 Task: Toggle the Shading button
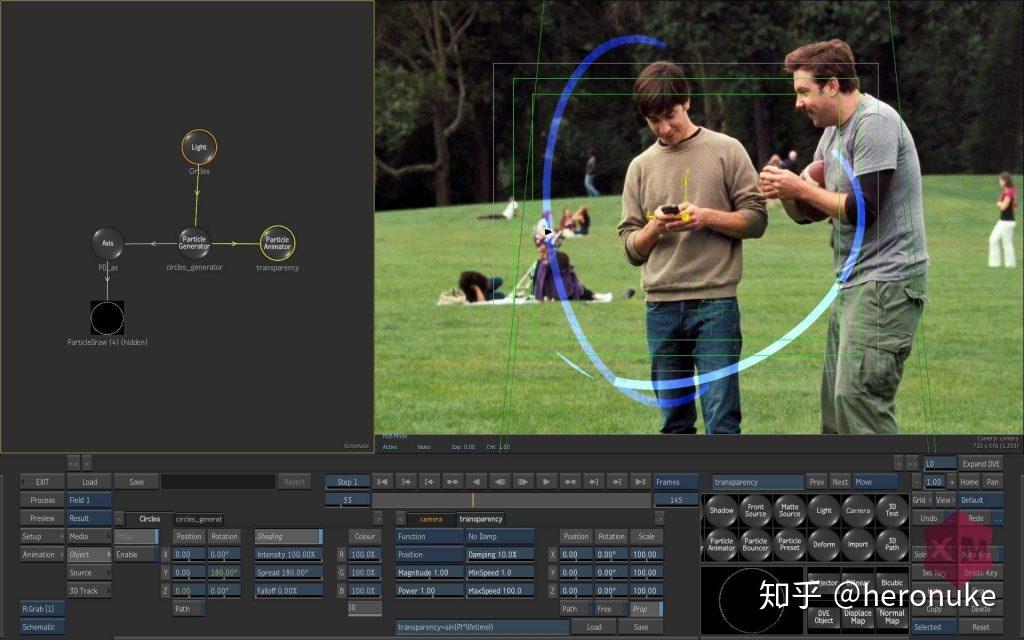point(288,536)
